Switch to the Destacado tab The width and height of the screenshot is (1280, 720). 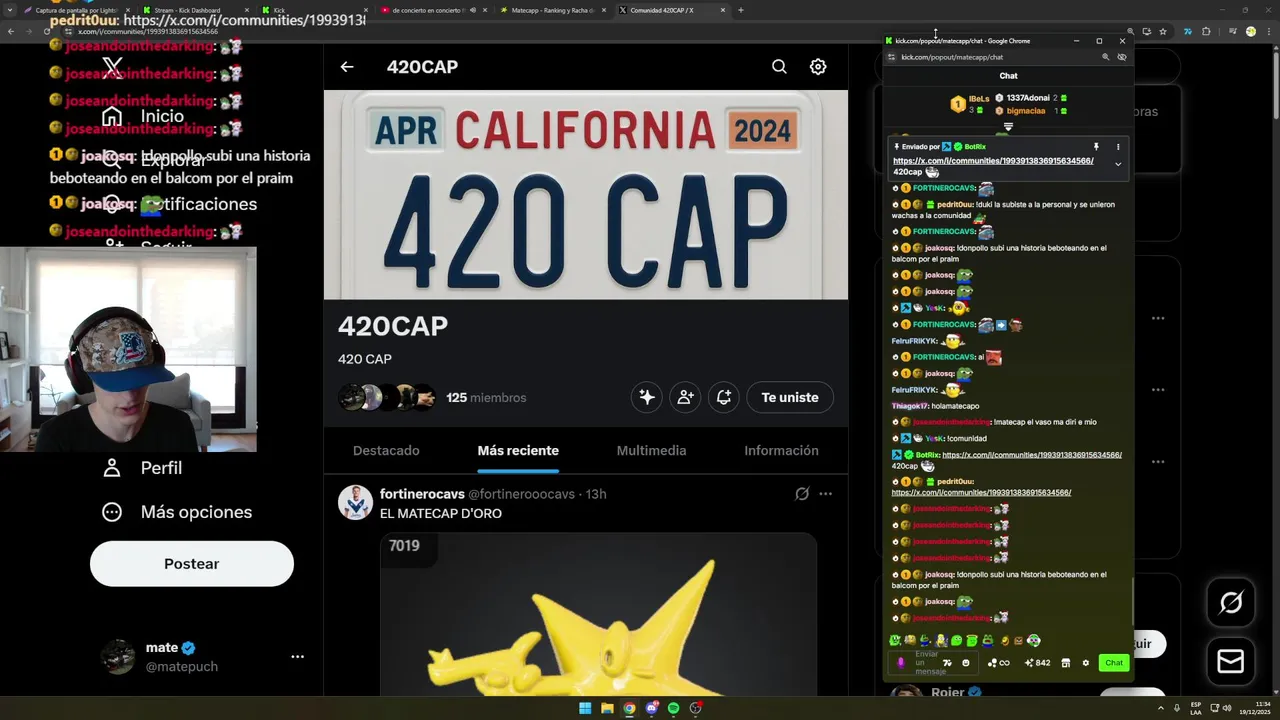click(386, 451)
